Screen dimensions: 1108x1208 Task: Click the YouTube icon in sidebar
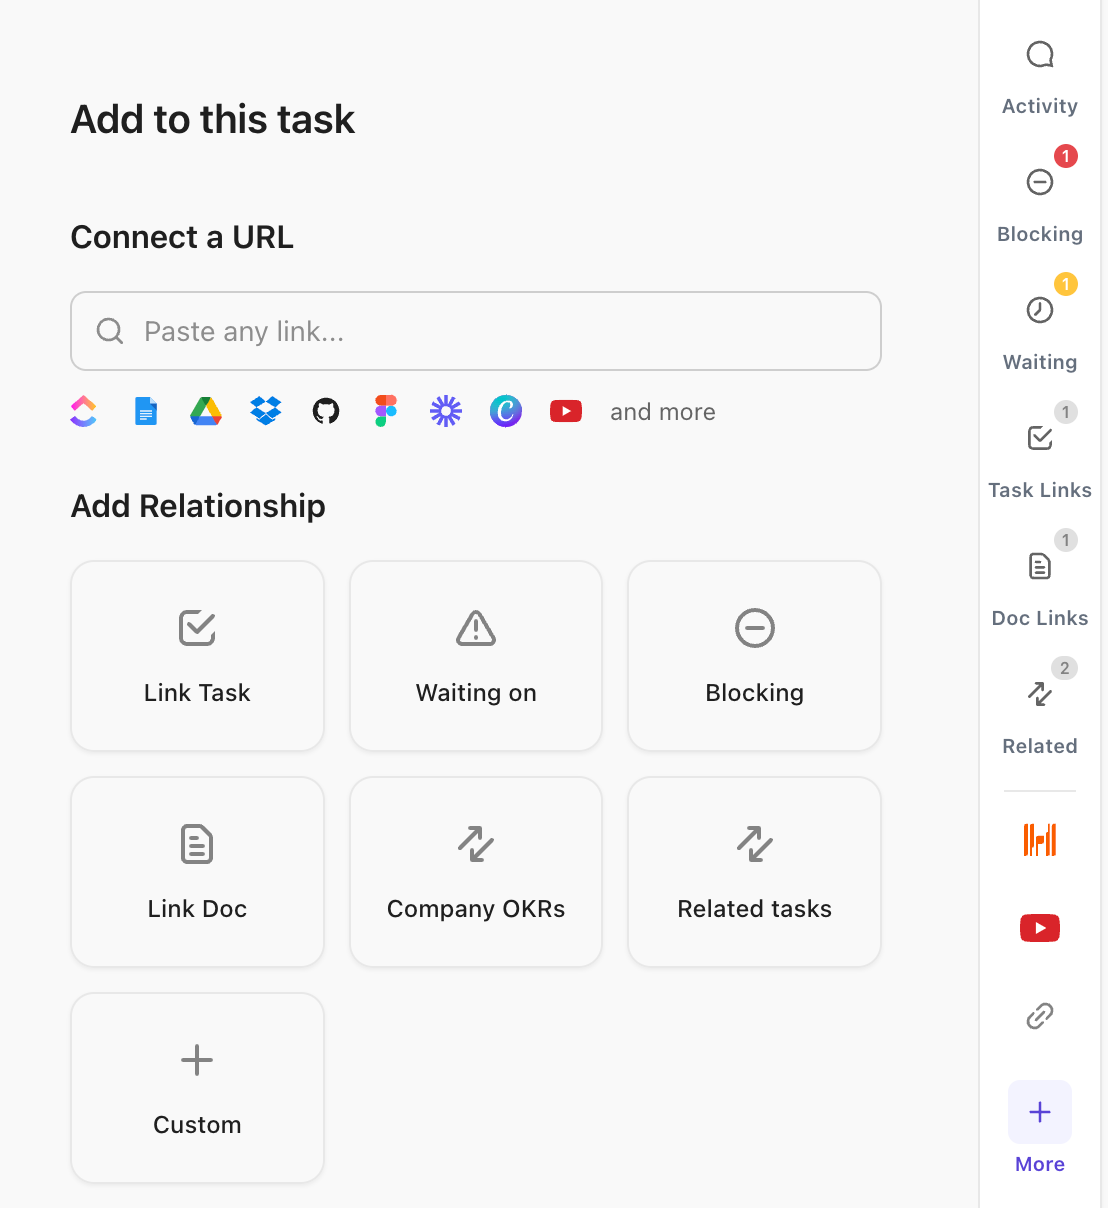1040,928
